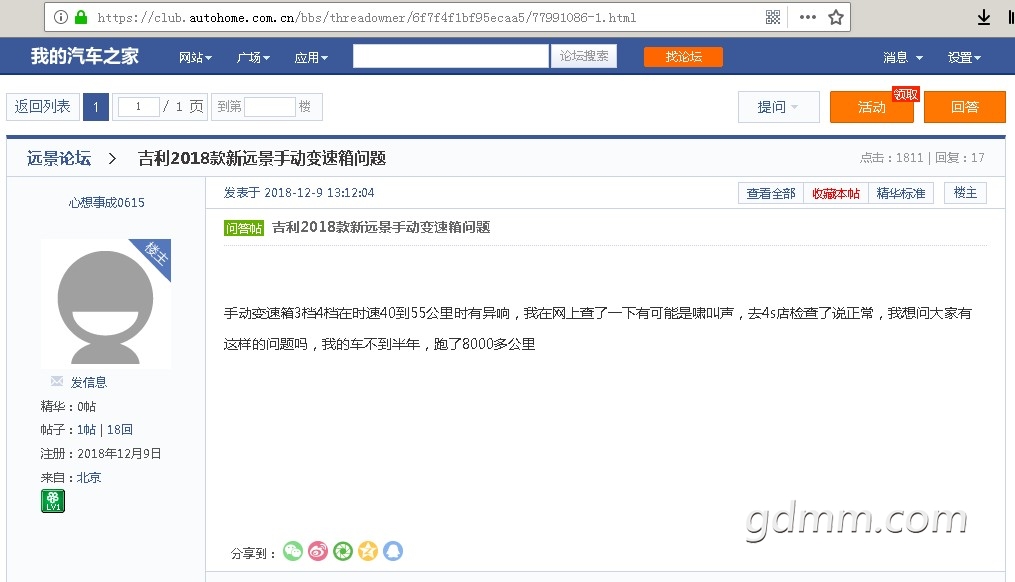The width and height of the screenshot is (1015, 582).
Task: Click the green 问答帖 tag
Action: [x=243, y=228]
